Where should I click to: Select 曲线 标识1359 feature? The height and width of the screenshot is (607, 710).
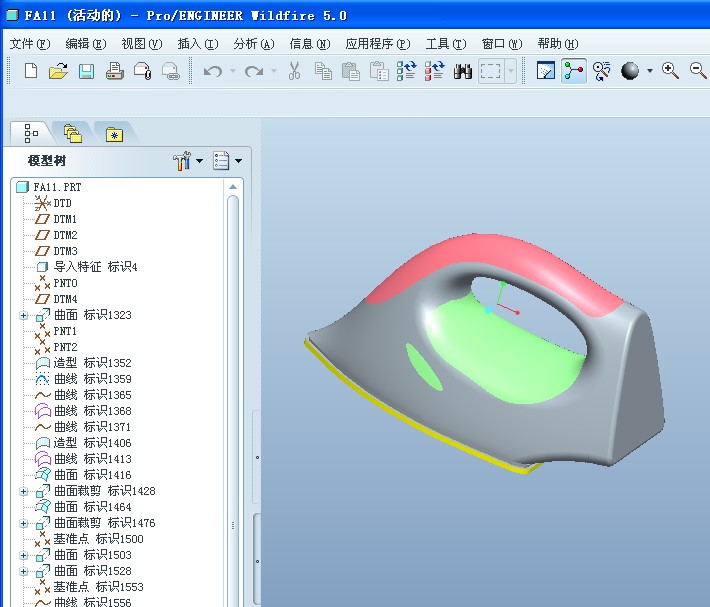[83, 379]
